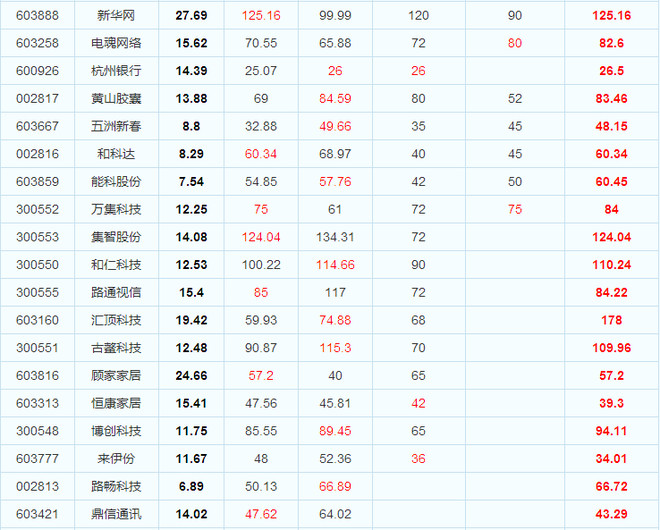660x530 pixels.
Task: Click red value 89.45 in 博创科技 row
Action: (335, 431)
